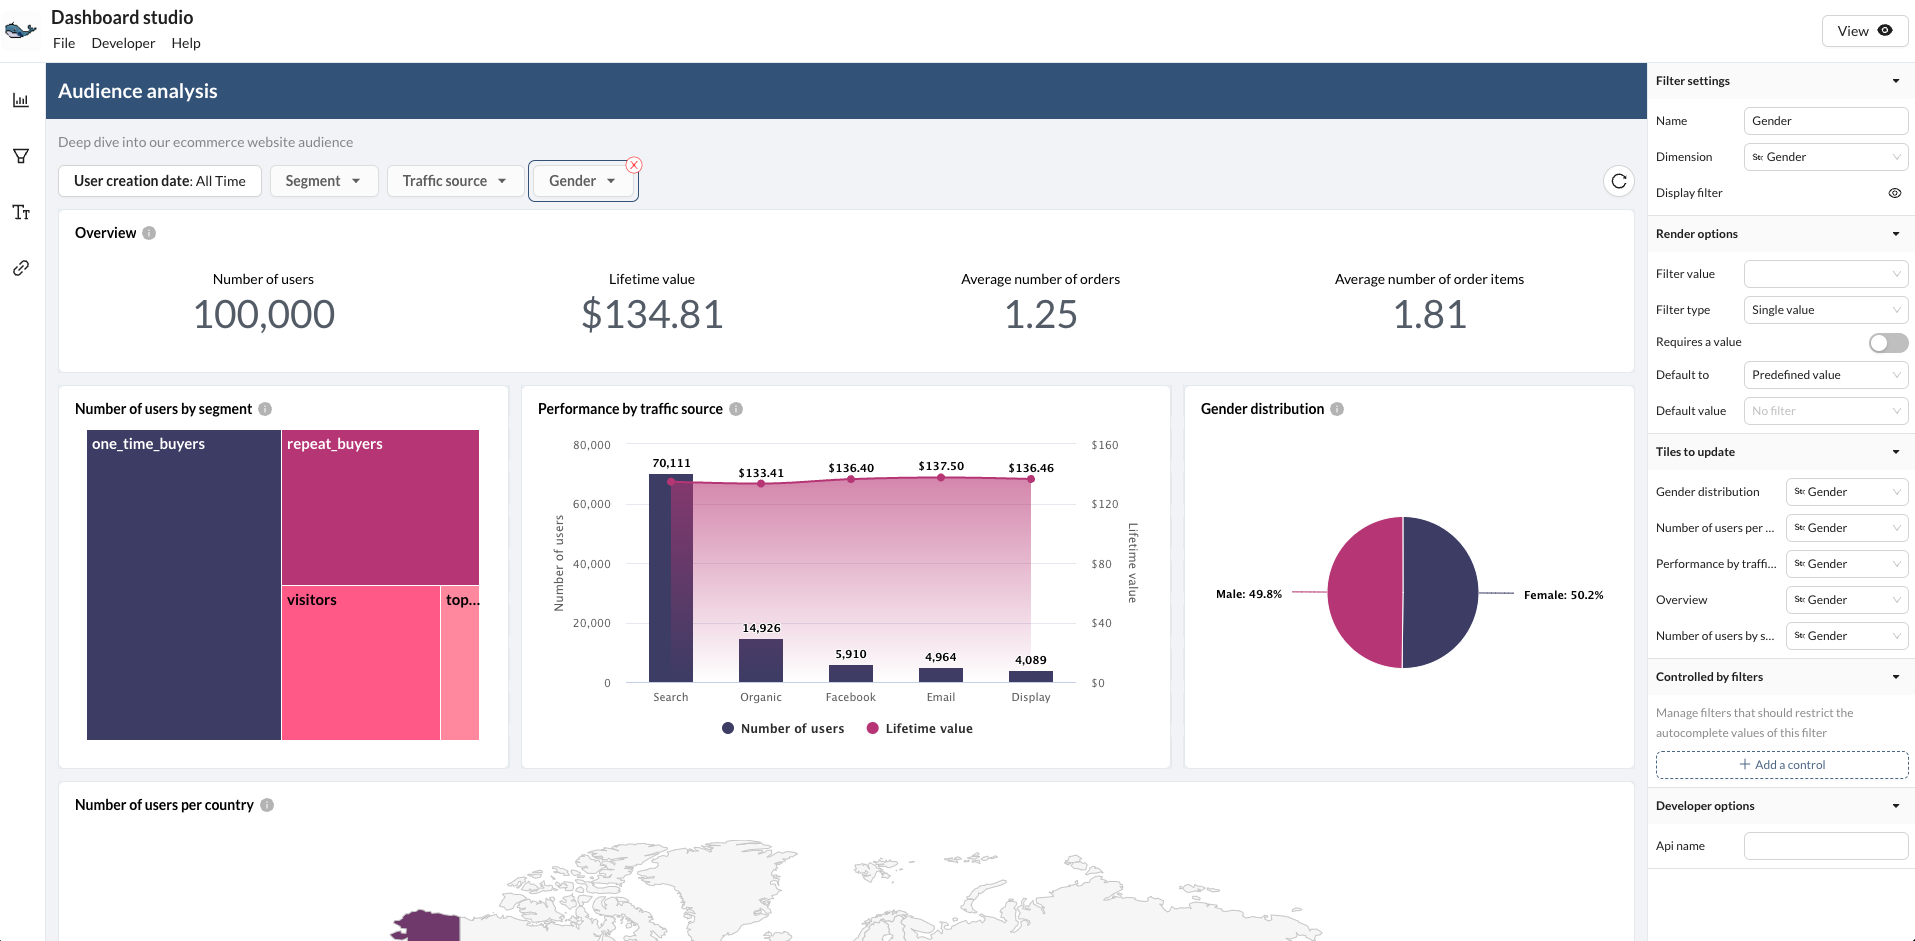Open the filter funnel icon in sidebar
This screenshot has height=941, width=1915.
tap(20, 156)
